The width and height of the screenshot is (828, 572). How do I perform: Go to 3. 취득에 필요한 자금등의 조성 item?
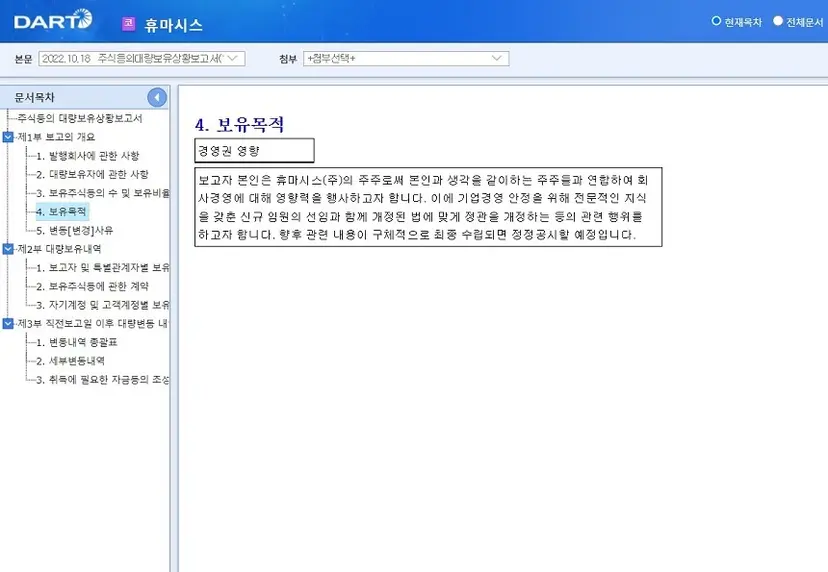[102, 379]
